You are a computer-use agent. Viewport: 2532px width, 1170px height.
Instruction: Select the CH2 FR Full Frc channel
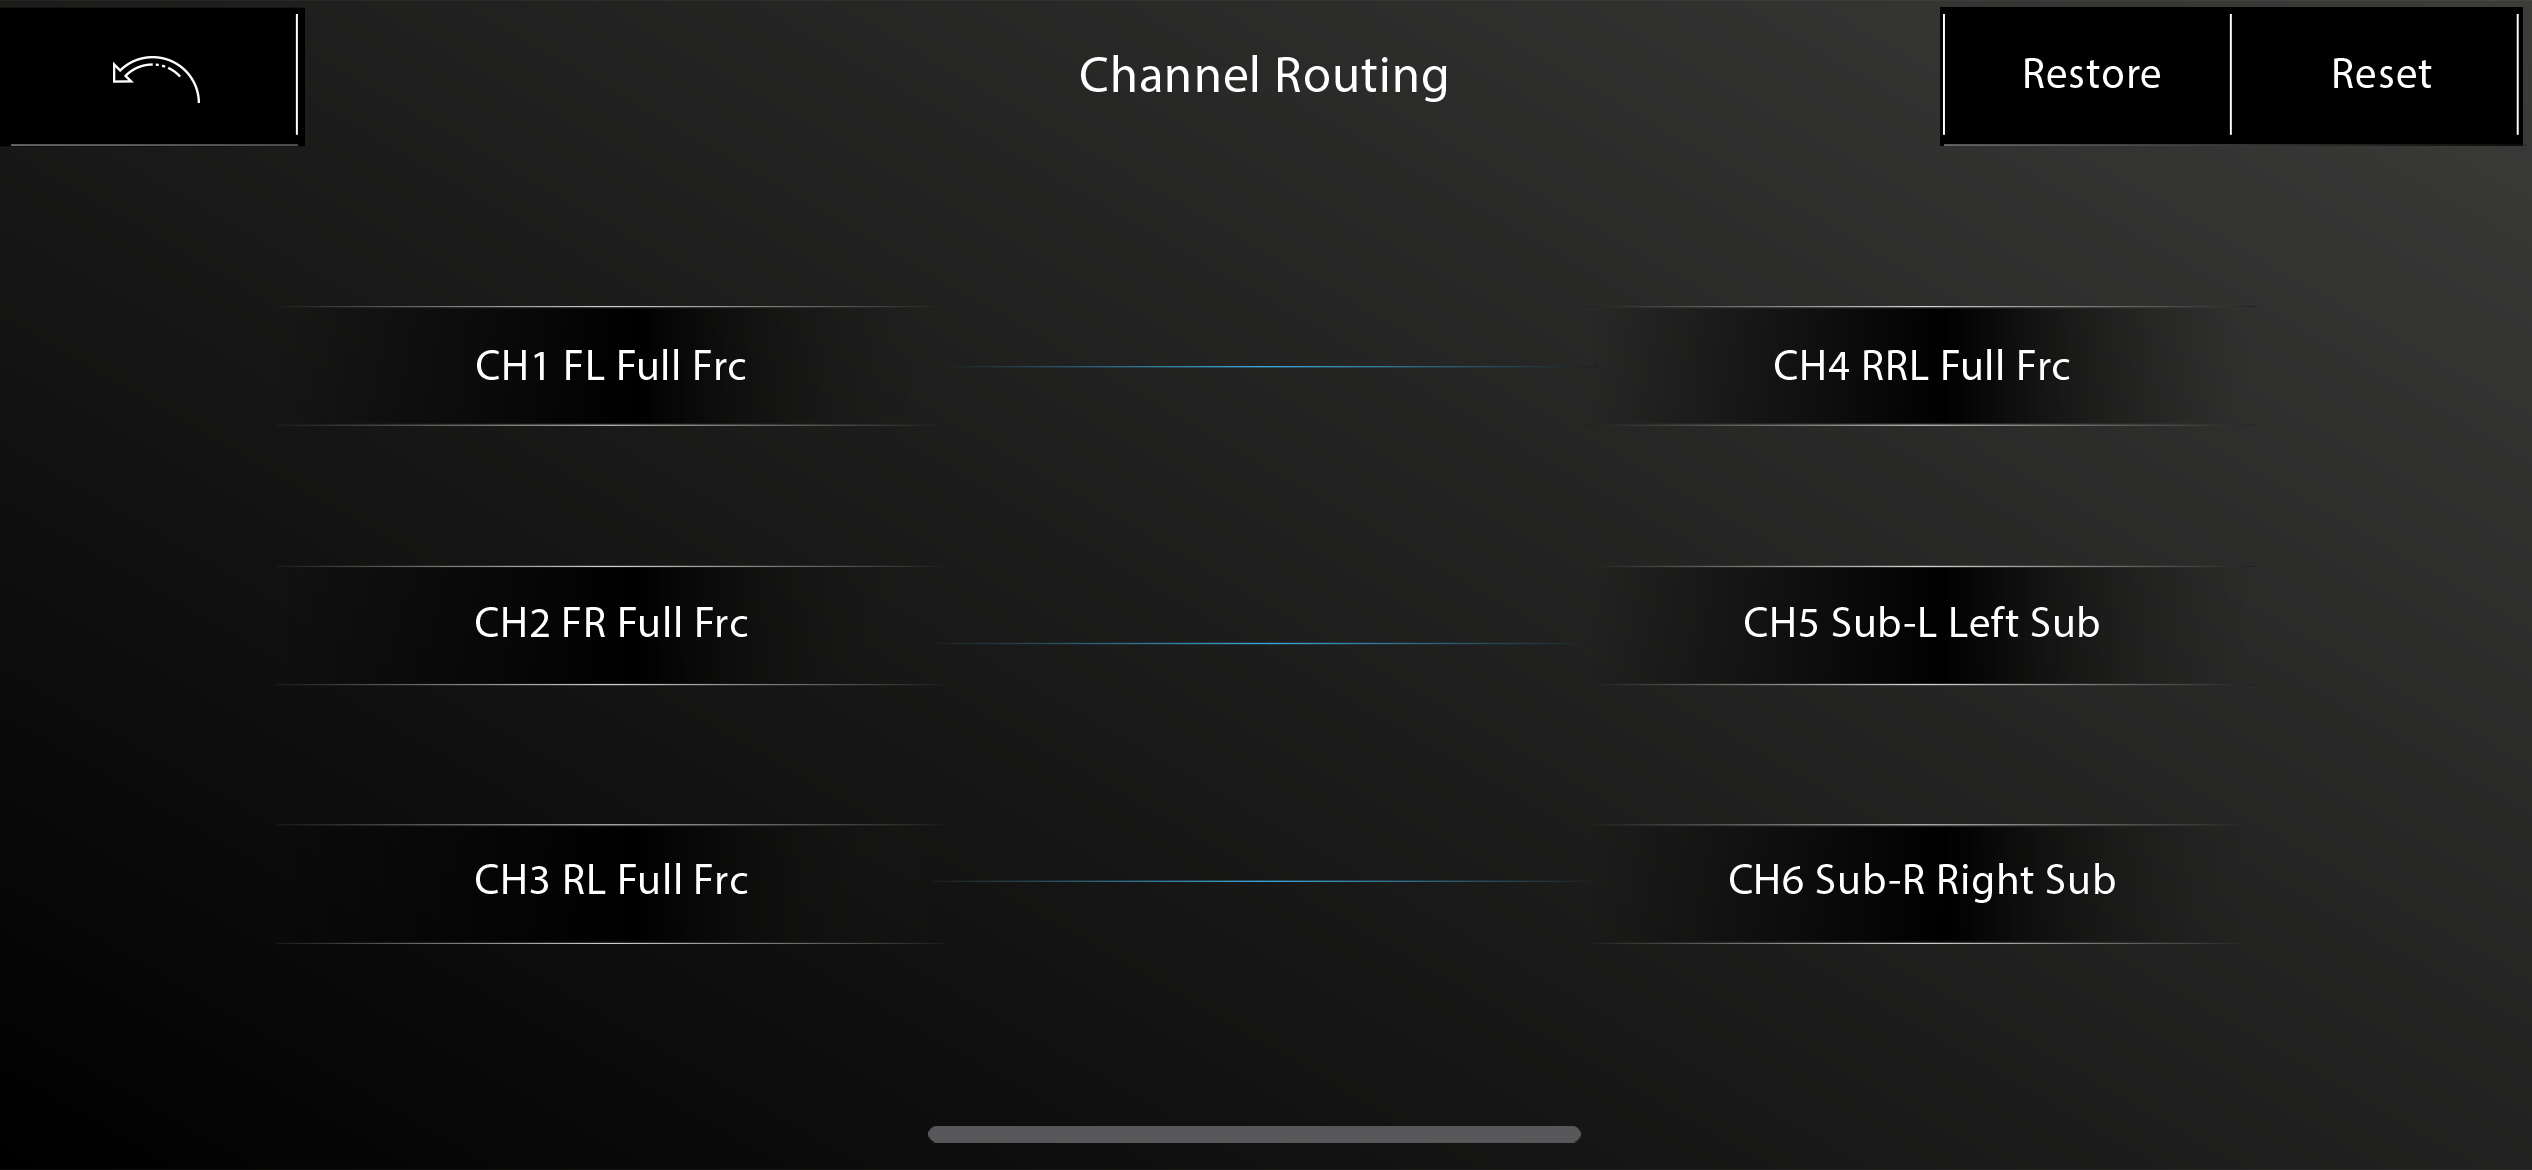(x=610, y=624)
